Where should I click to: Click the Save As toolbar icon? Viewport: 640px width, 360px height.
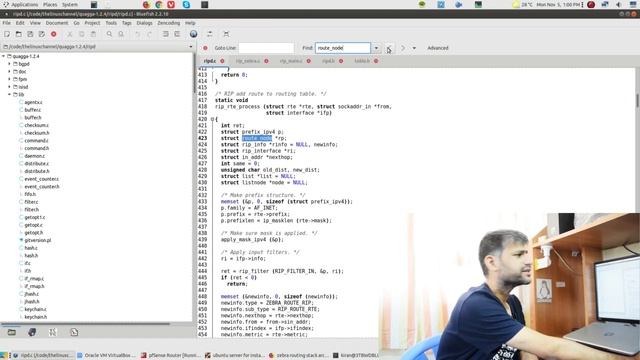[42, 34]
